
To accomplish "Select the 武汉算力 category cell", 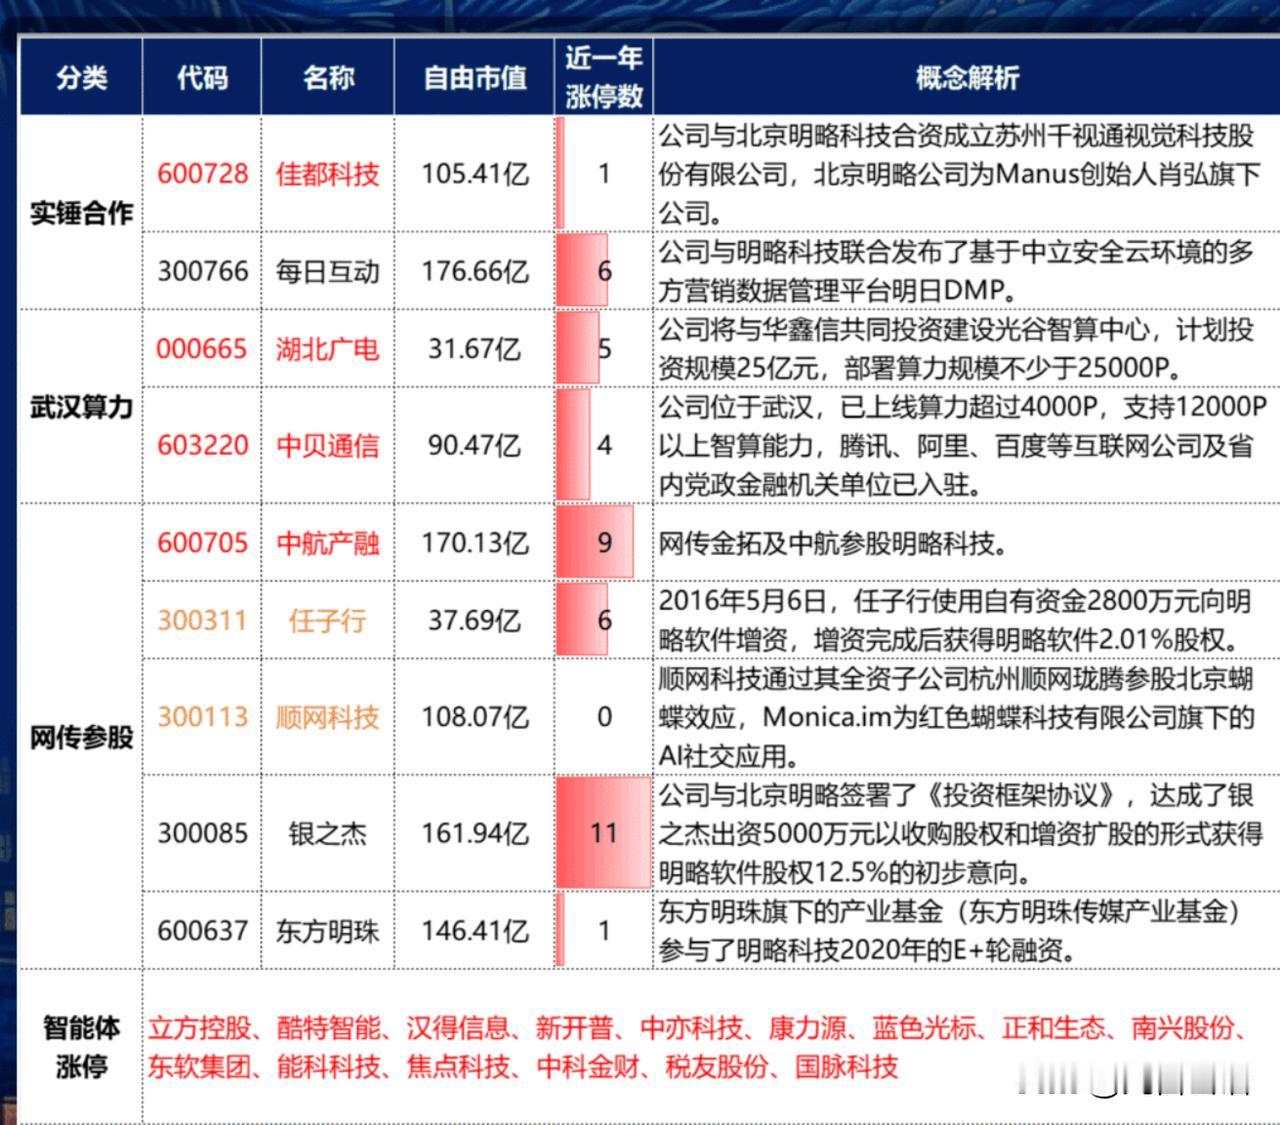I will [x=81, y=407].
